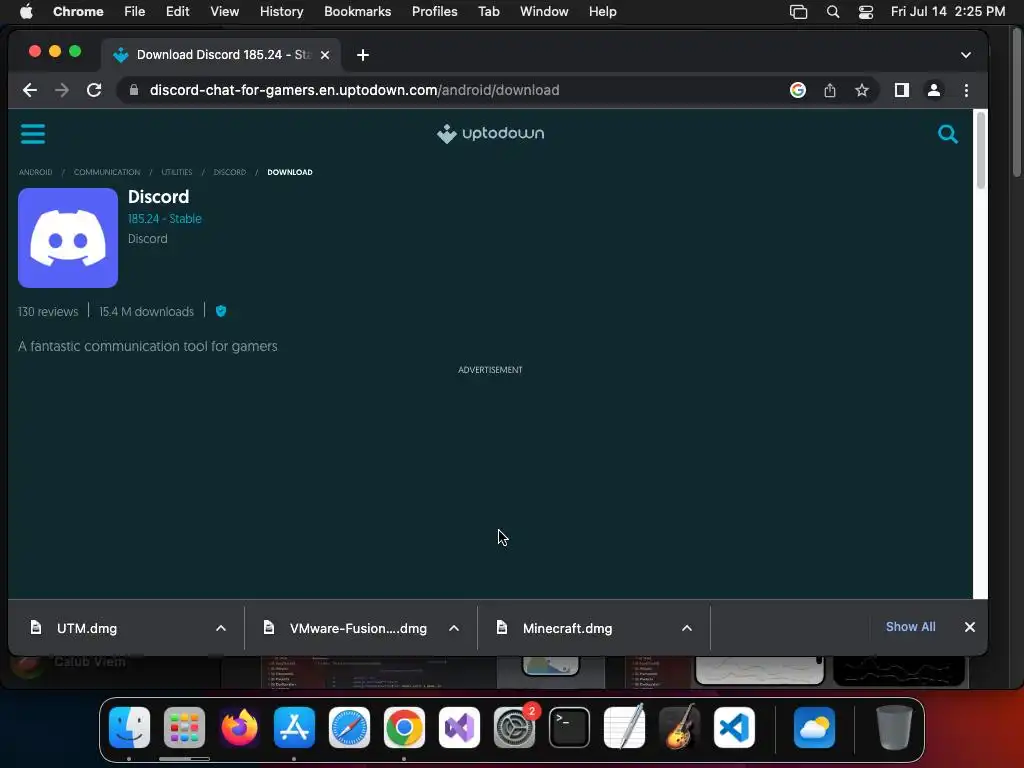The height and width of the screenshot is (768, 1024).
Task: Open Finder from the Dock
Action: (129, 727)
